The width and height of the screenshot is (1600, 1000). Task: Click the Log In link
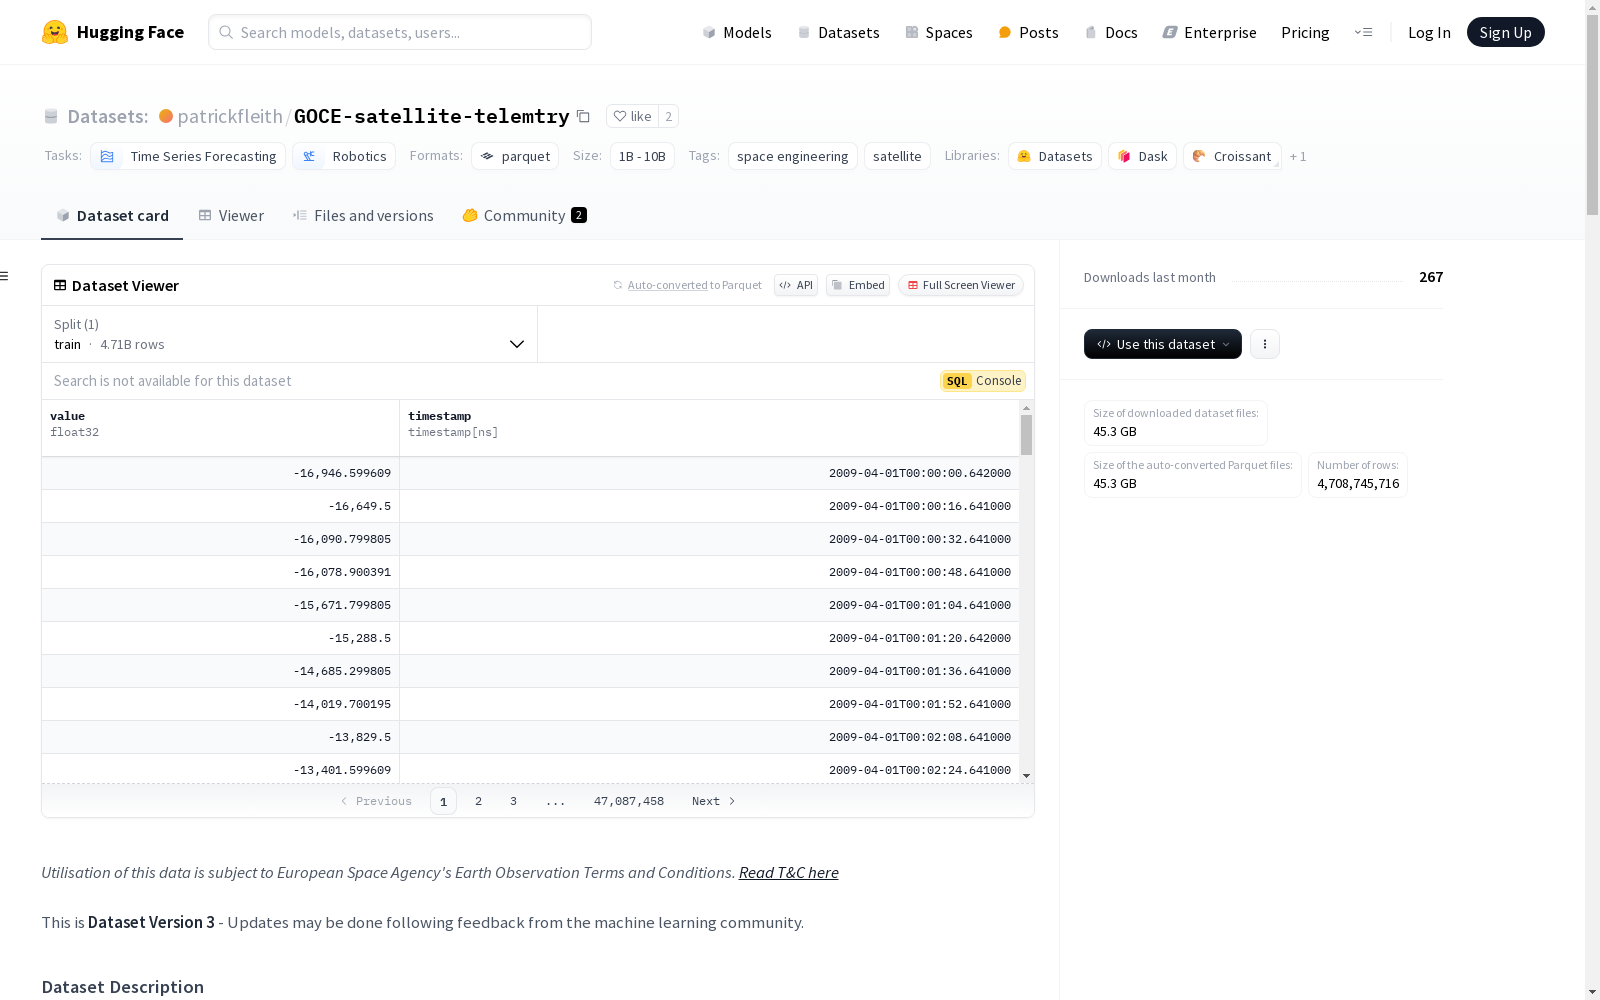(1429, 32)
